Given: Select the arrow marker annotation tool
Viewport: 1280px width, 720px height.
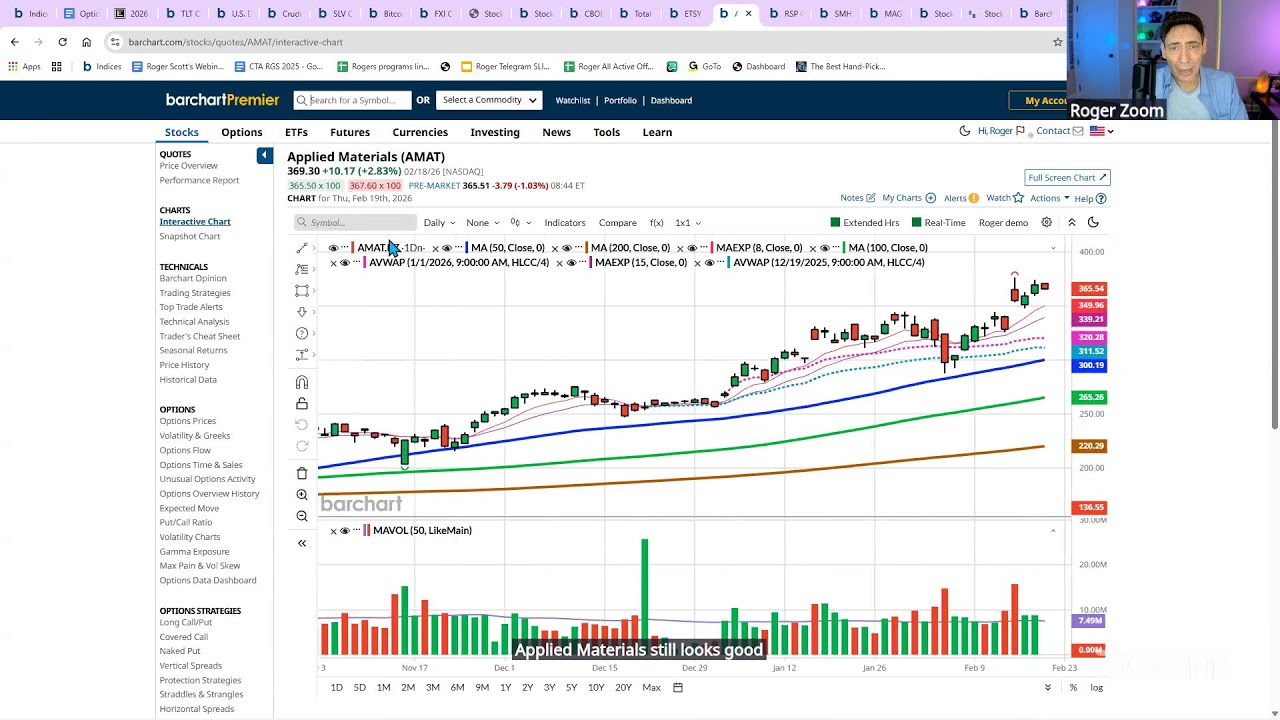Looking at the screenshot, I should 302,312.
